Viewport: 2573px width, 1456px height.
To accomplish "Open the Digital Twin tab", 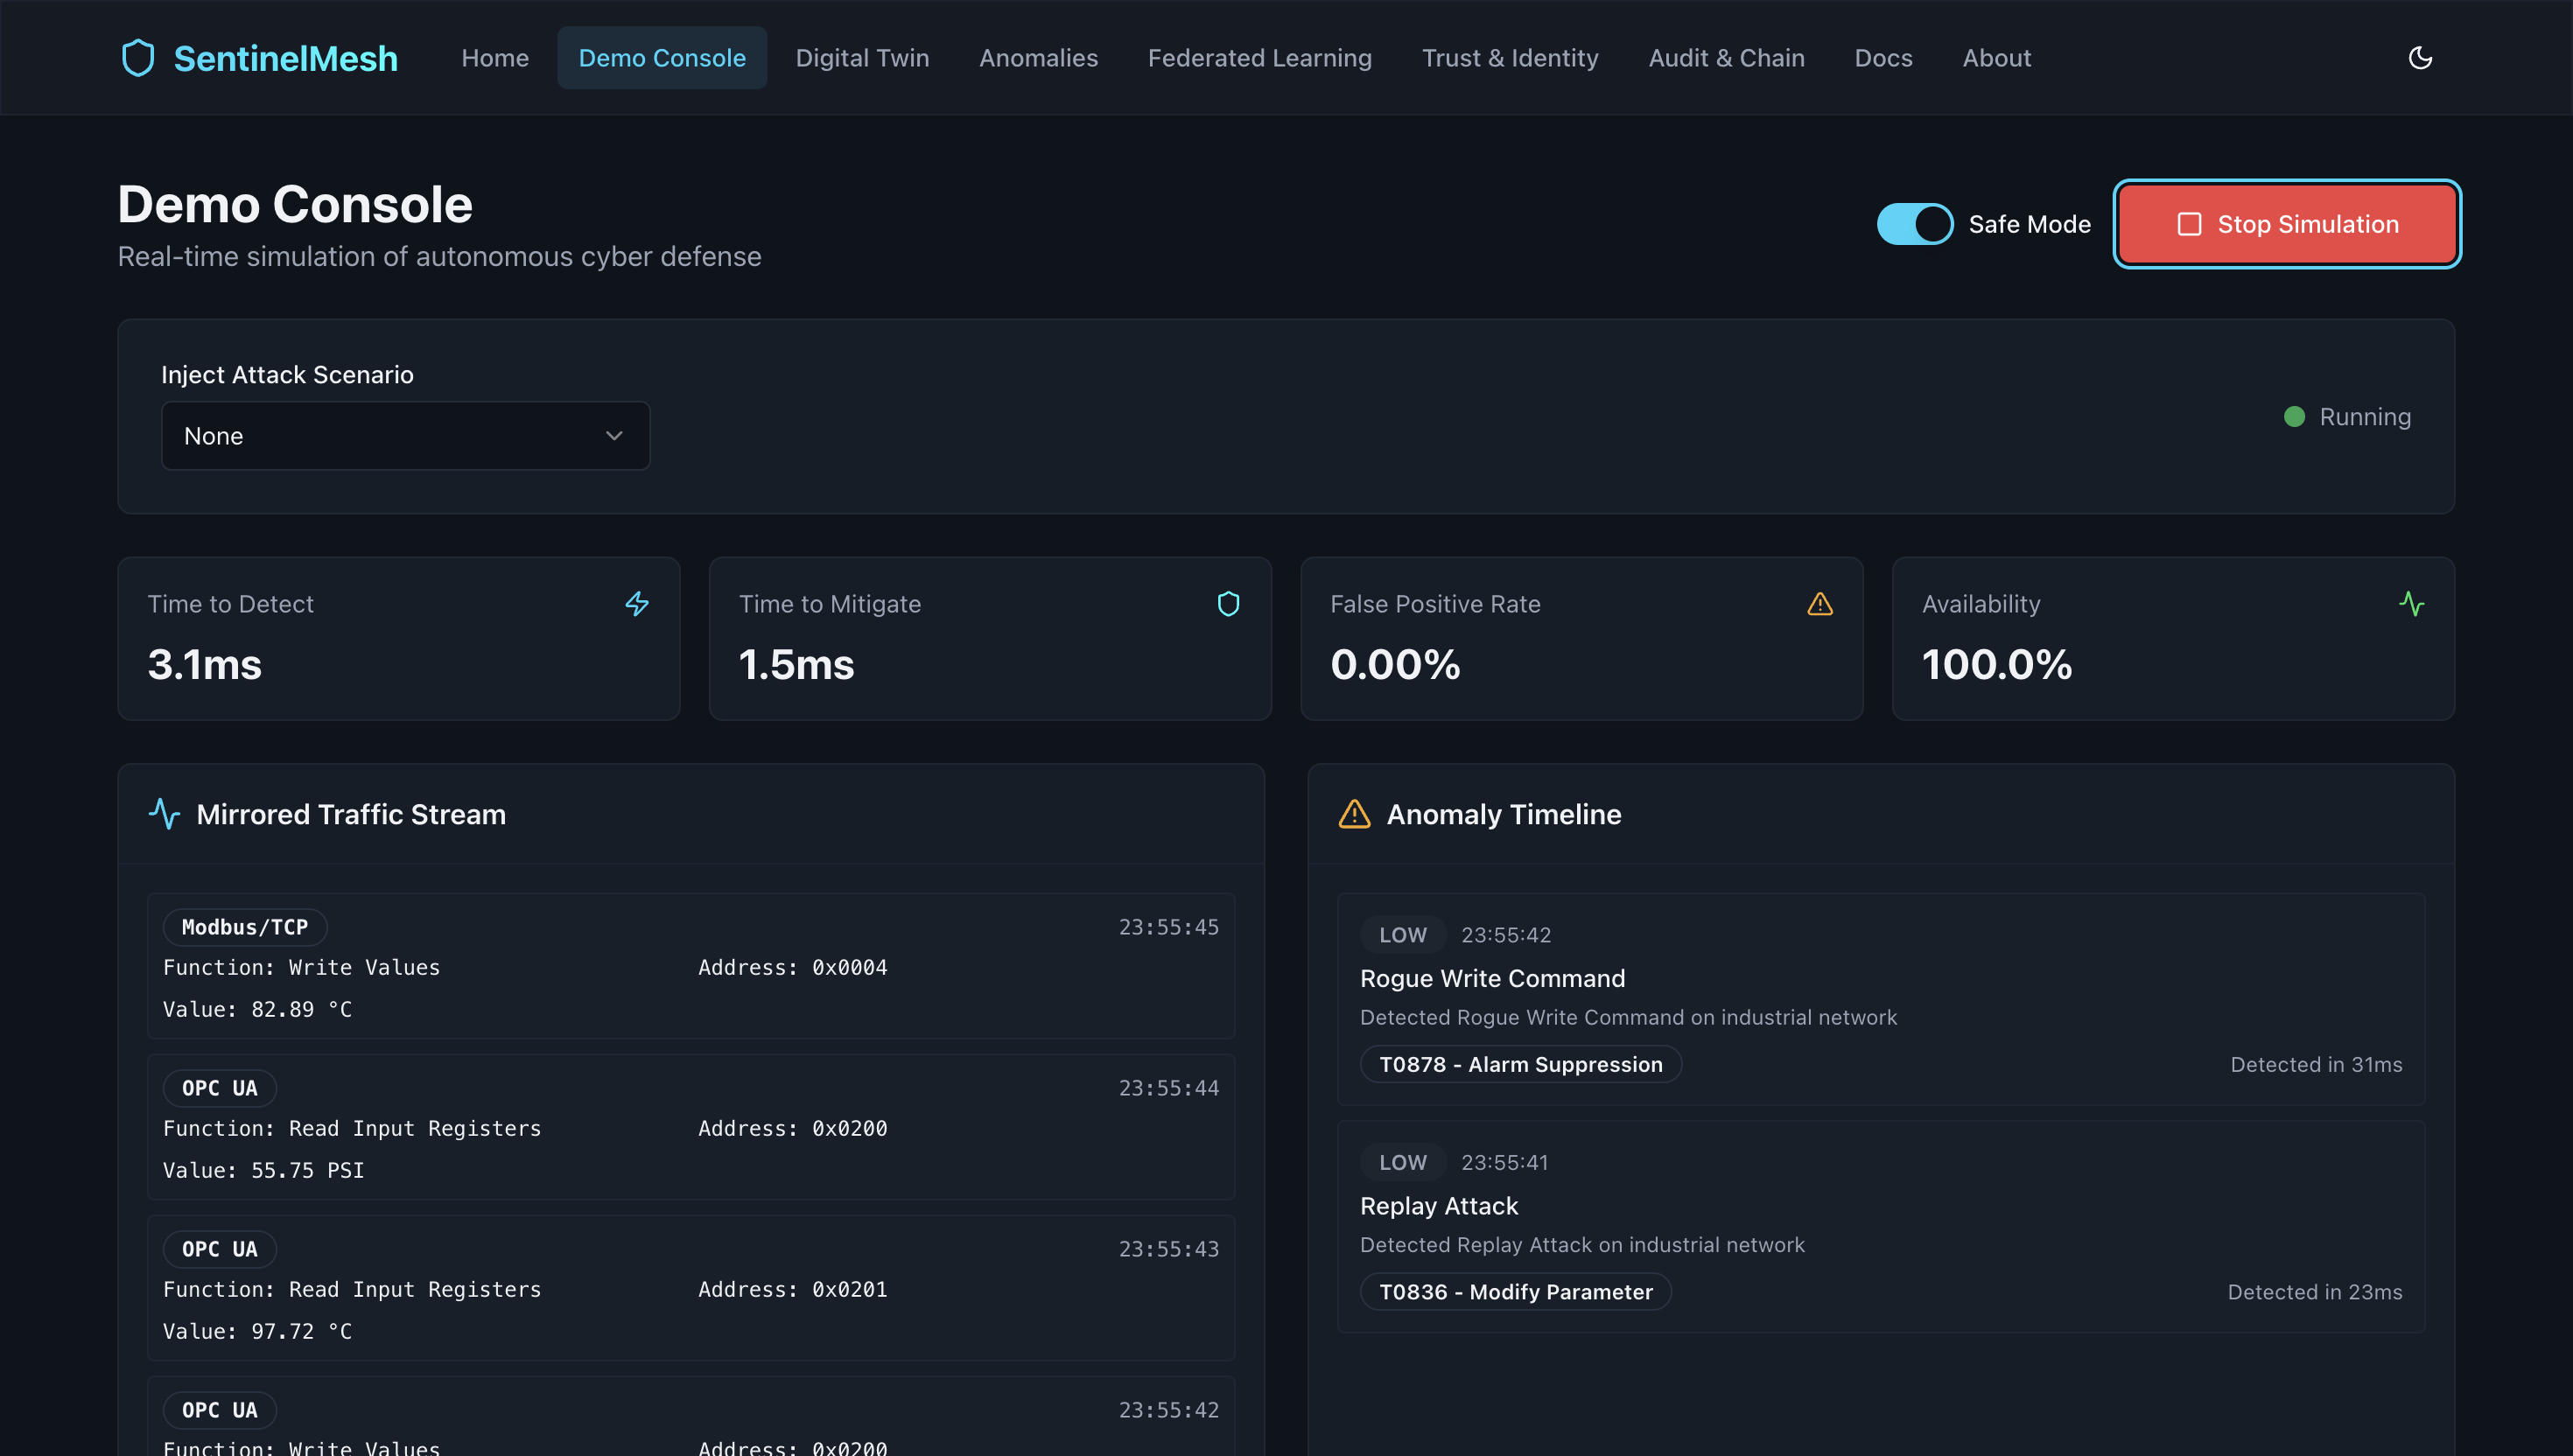I will click(x=862, y=58).
